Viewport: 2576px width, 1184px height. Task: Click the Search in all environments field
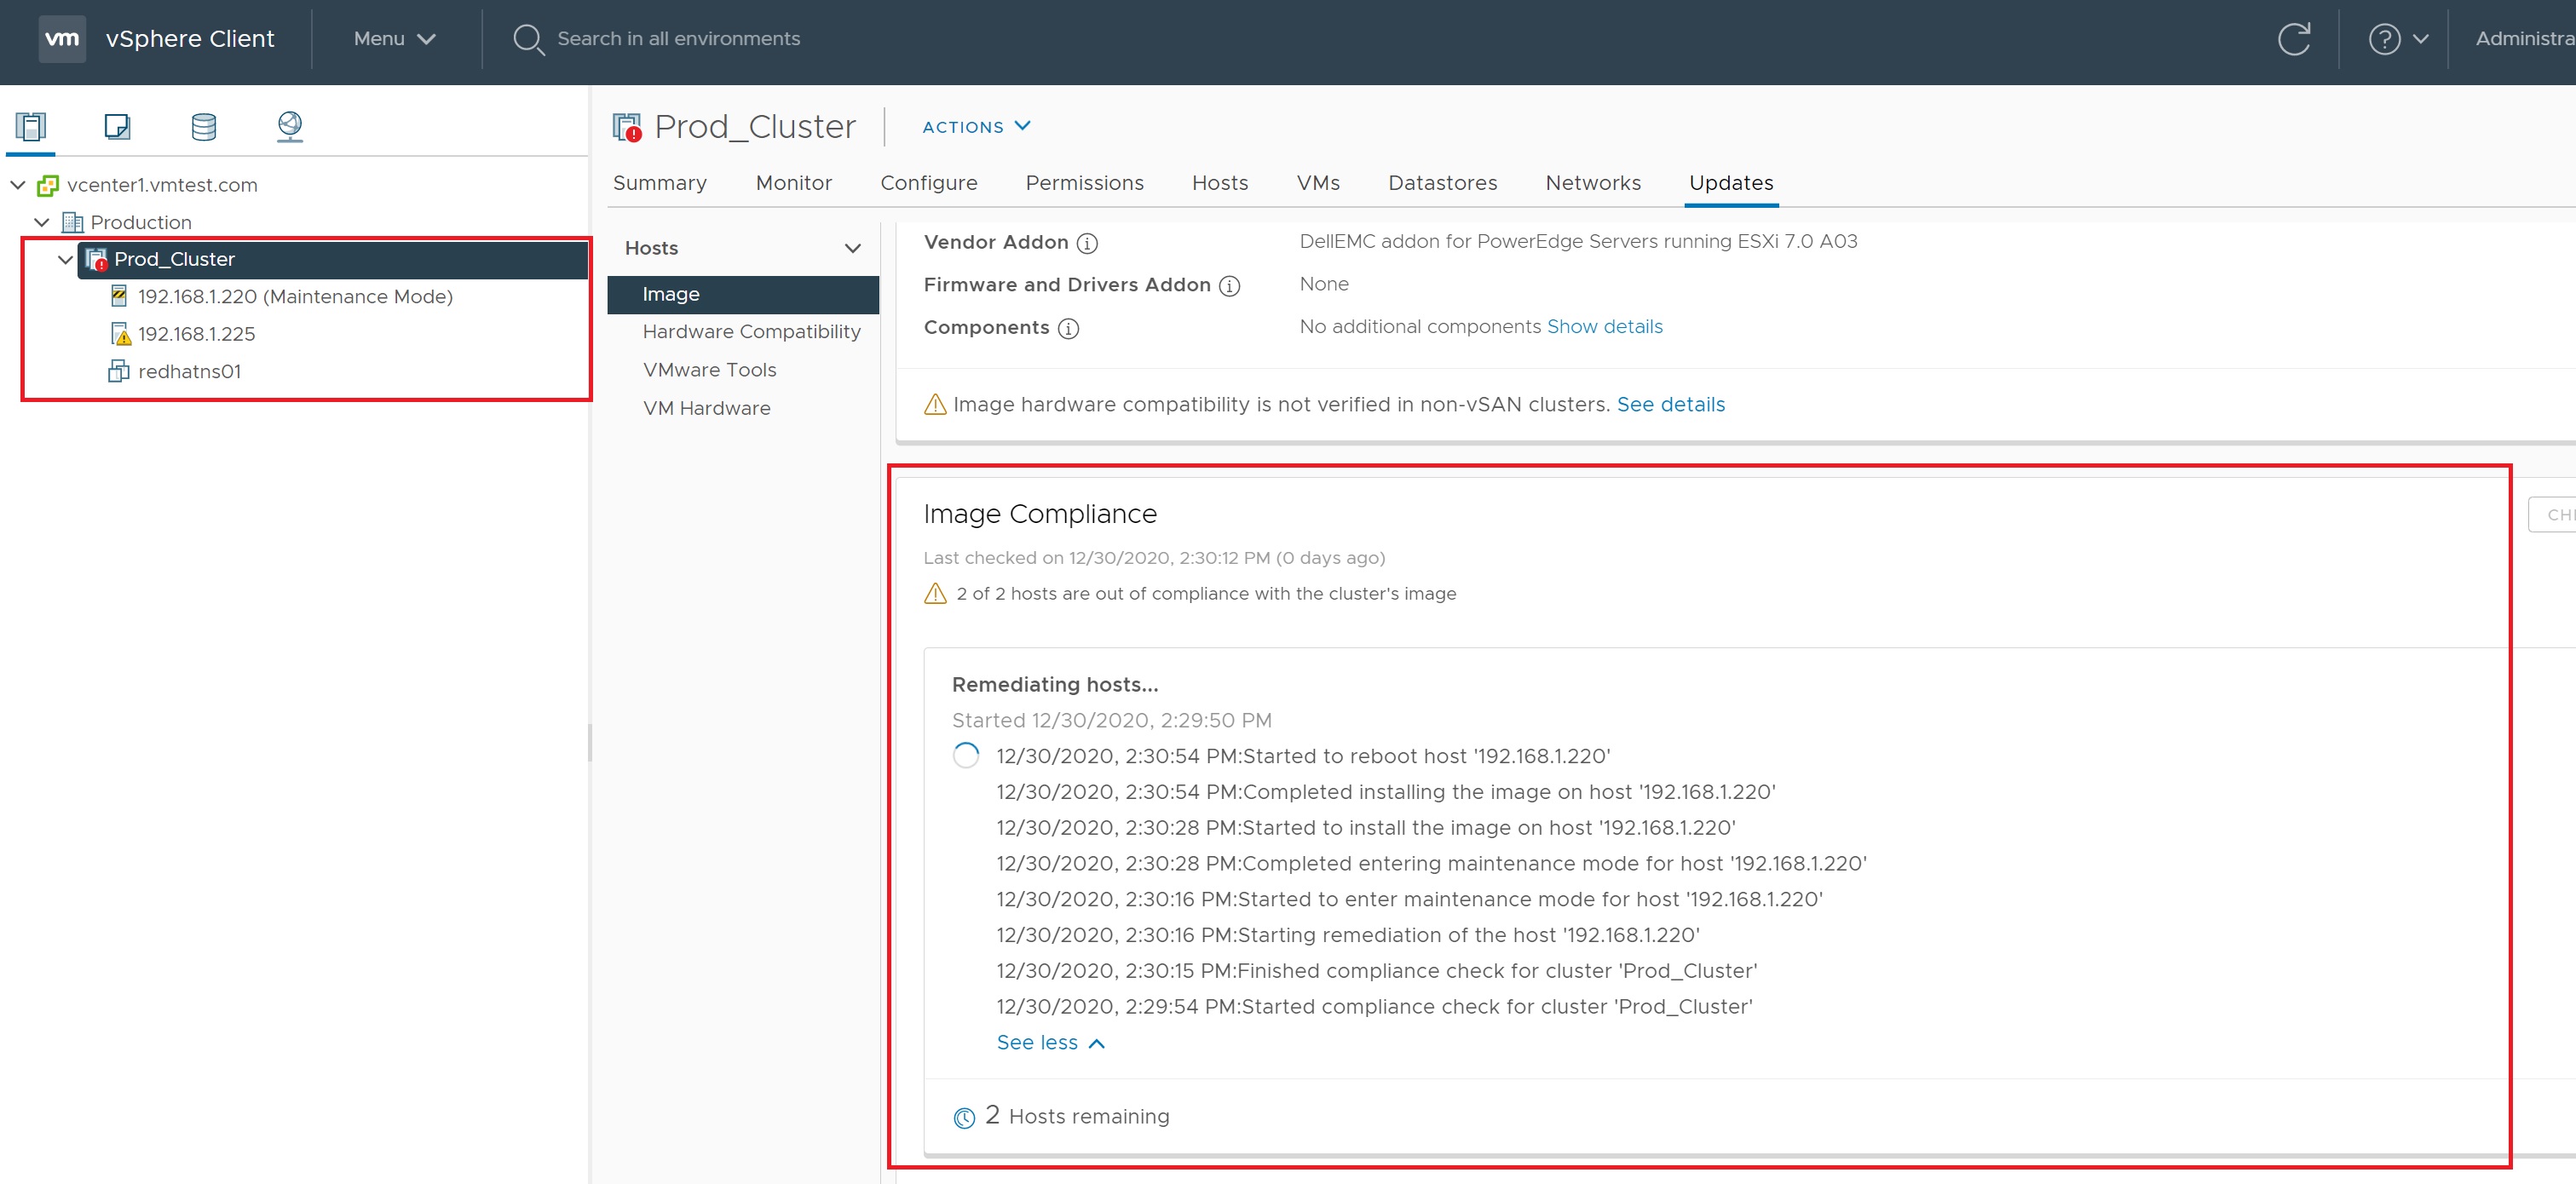pos(678,39)
